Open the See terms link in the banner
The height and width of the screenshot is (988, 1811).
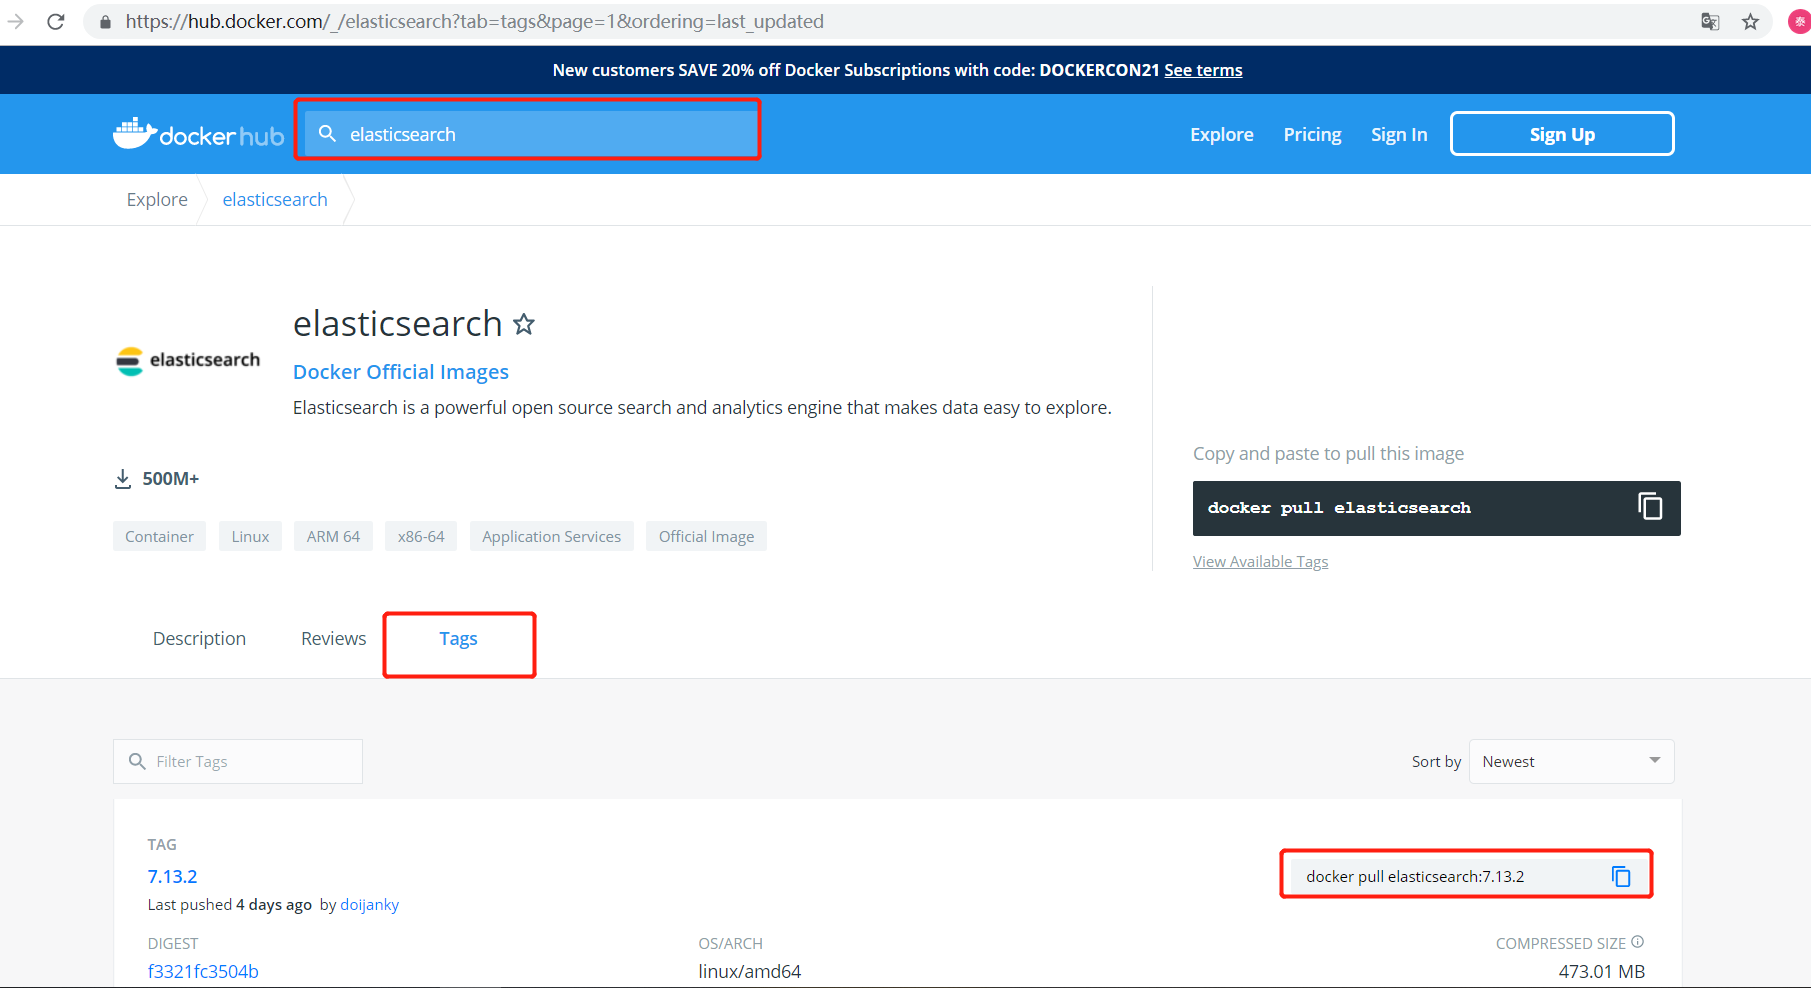pyautogui.click(x=1203, y=70)
